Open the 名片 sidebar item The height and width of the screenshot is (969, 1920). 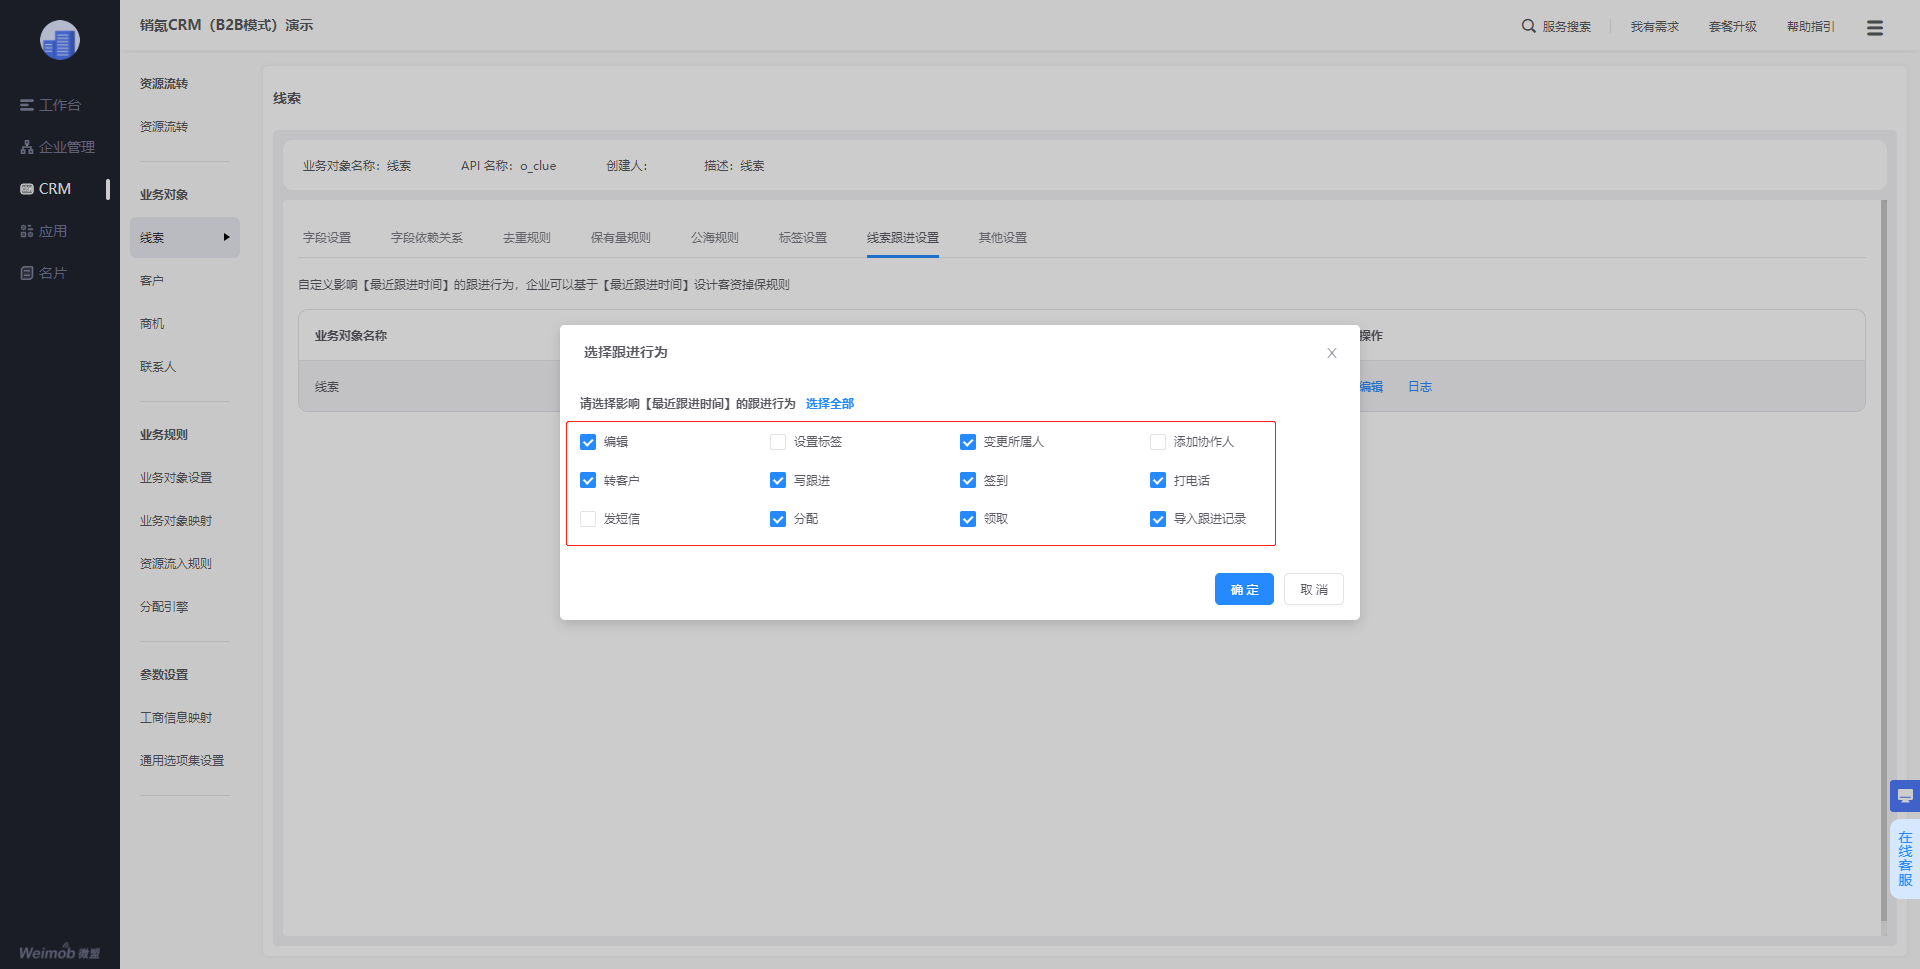click(43, 273)
